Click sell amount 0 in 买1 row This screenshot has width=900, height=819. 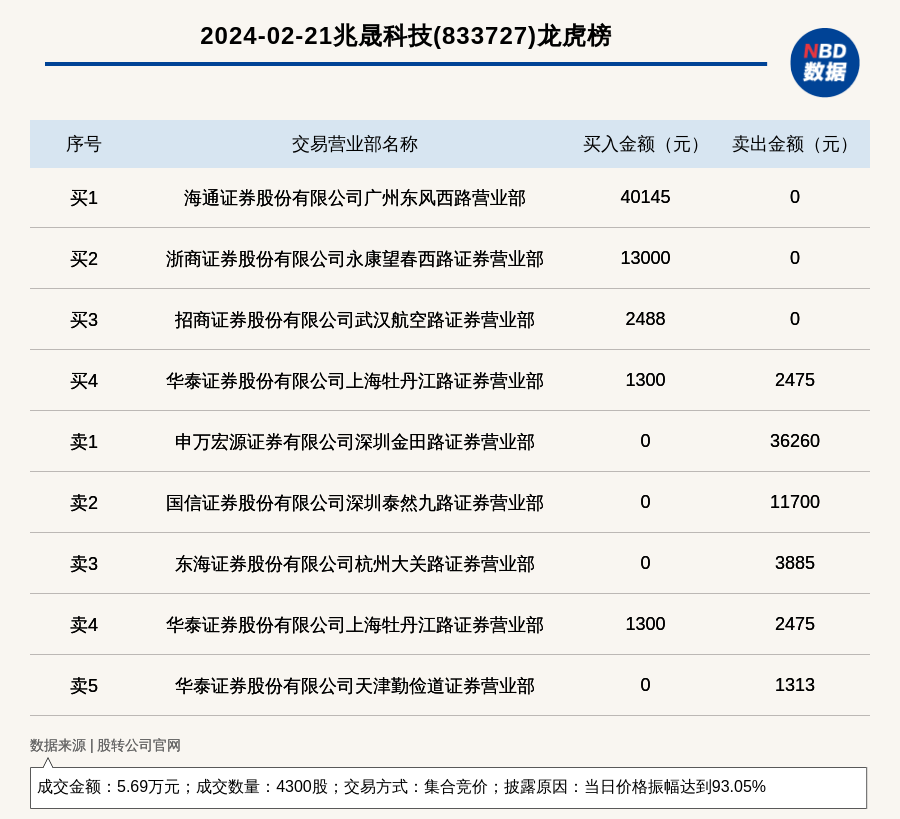pyautogui.click(x=794, y=197)
